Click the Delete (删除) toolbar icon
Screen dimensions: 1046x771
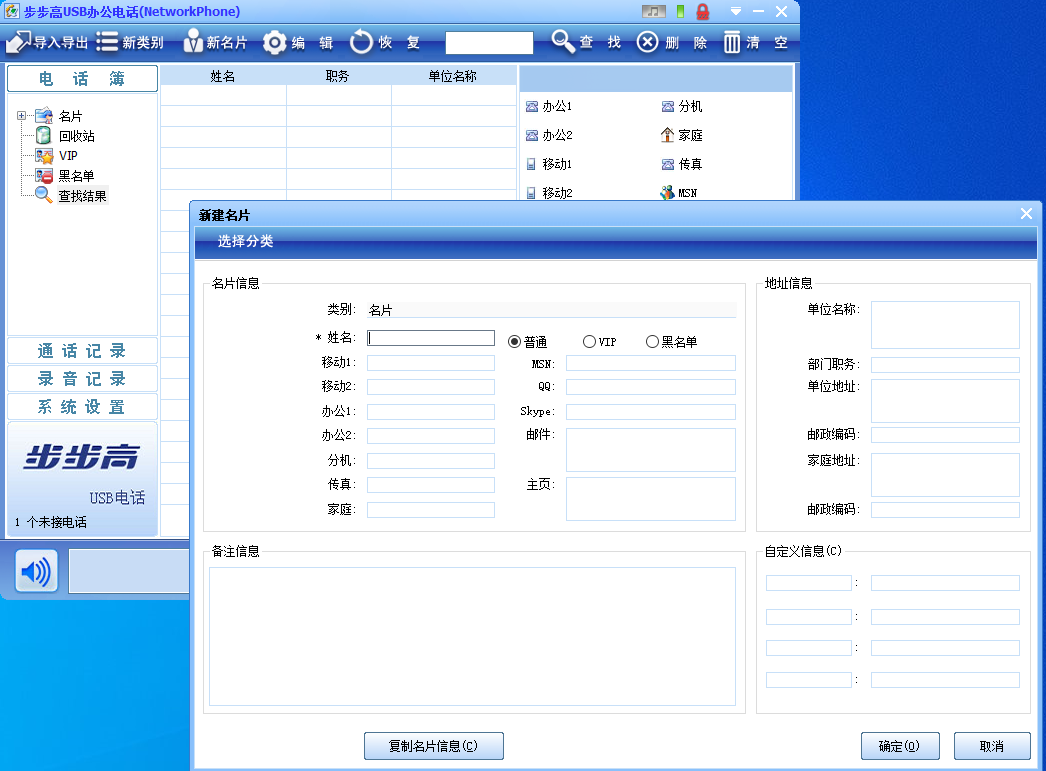coord(648,42)
